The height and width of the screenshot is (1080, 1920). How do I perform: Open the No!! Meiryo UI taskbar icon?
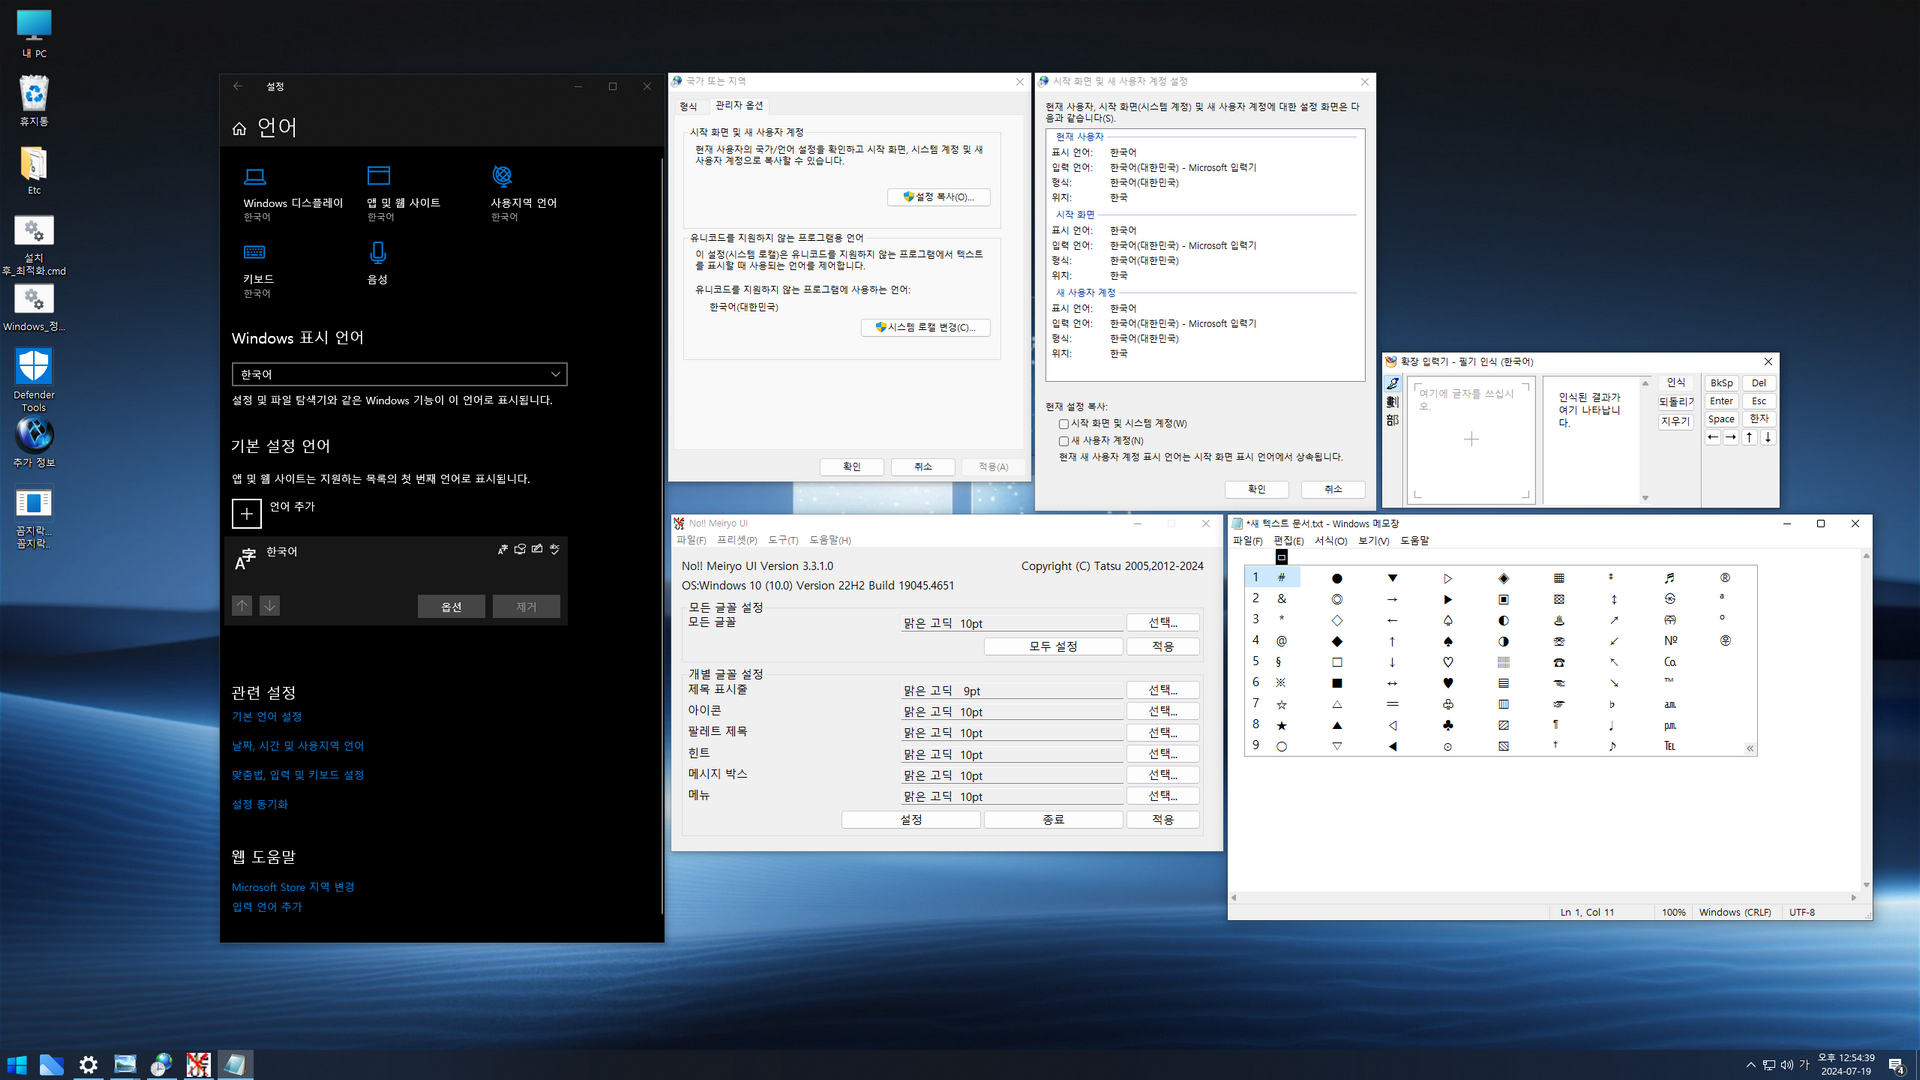tap(198, 1065)
